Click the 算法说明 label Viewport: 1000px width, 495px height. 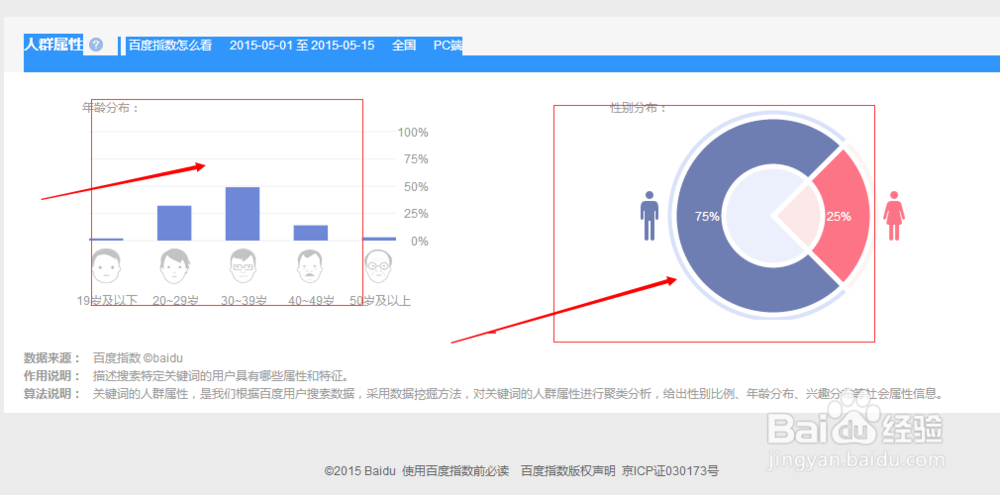[x=52, y=394]
